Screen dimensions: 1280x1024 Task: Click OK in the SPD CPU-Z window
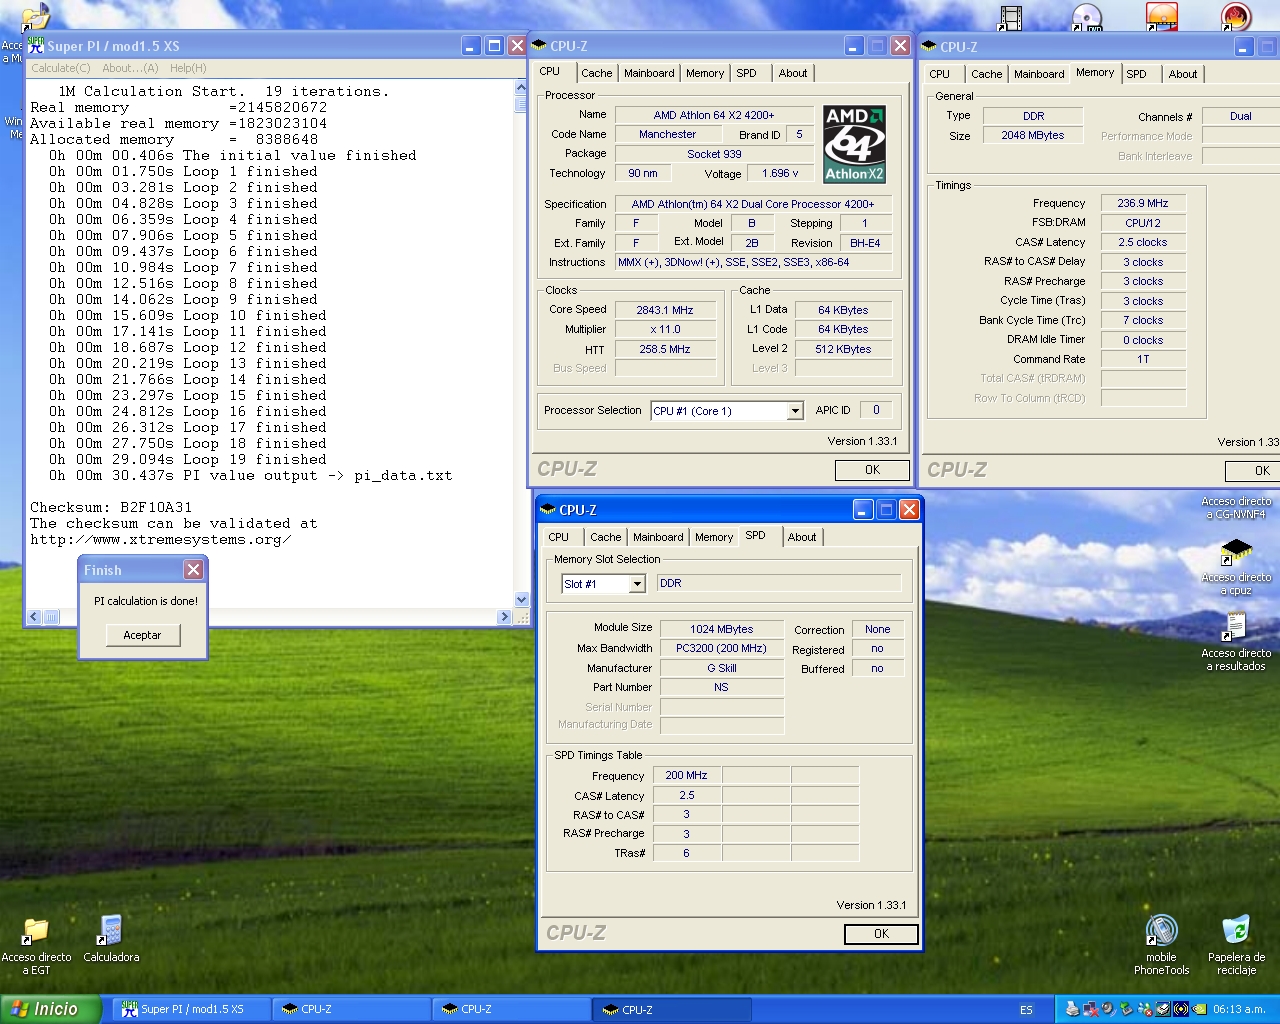[880, 934]
